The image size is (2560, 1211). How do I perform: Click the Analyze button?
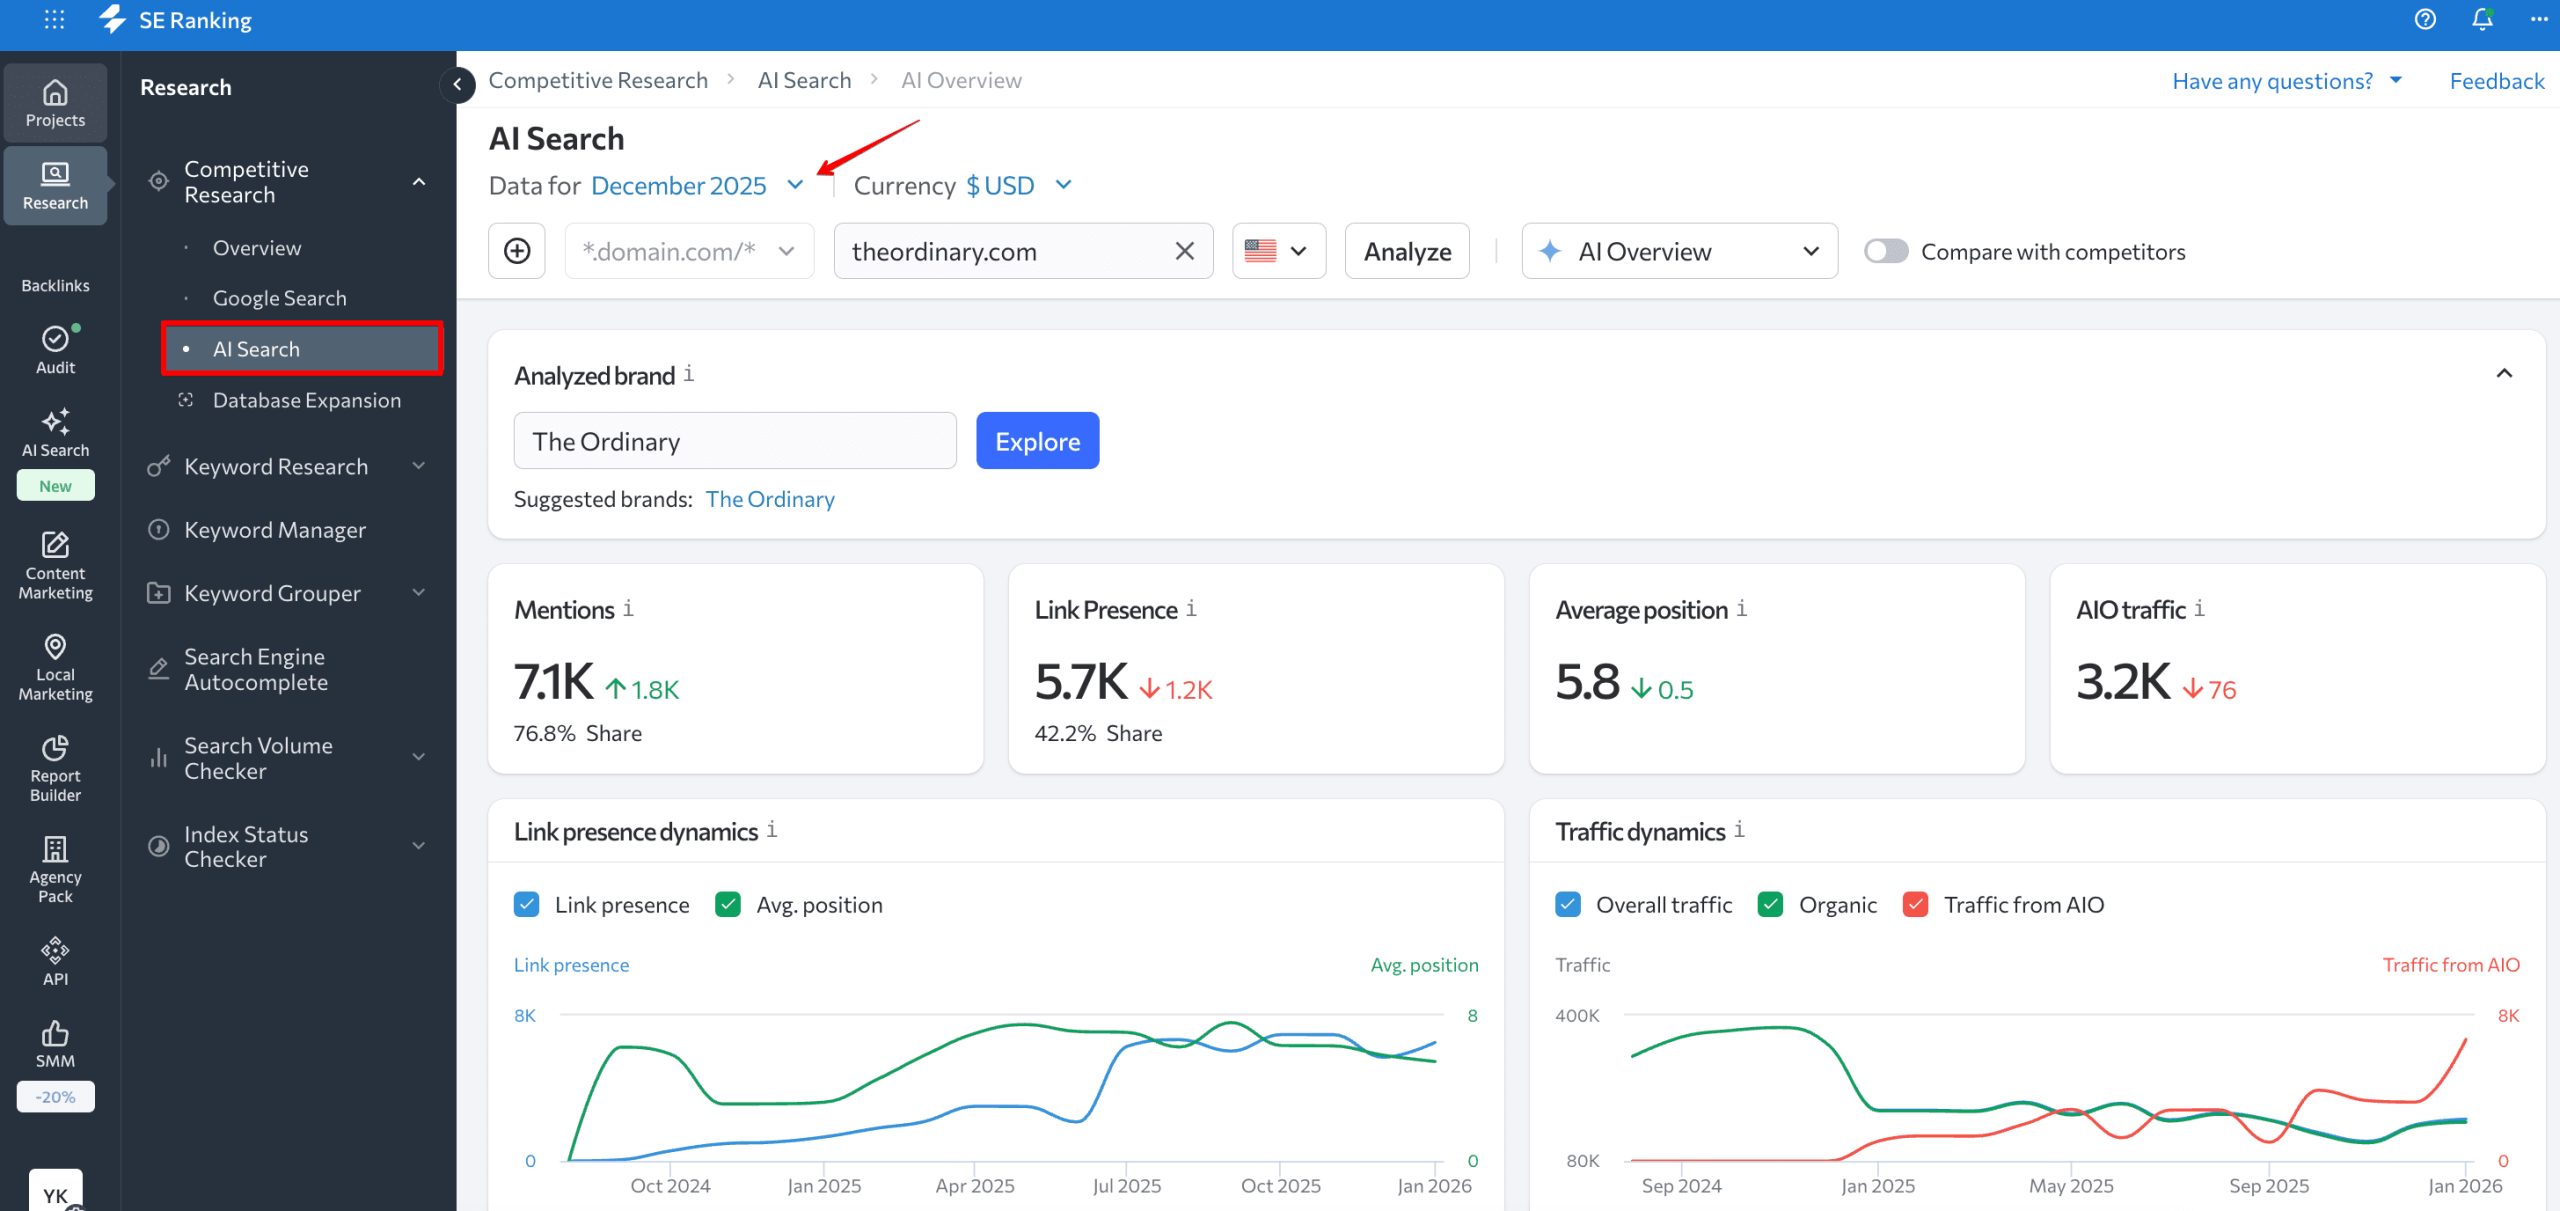(x=1406, y=251)
